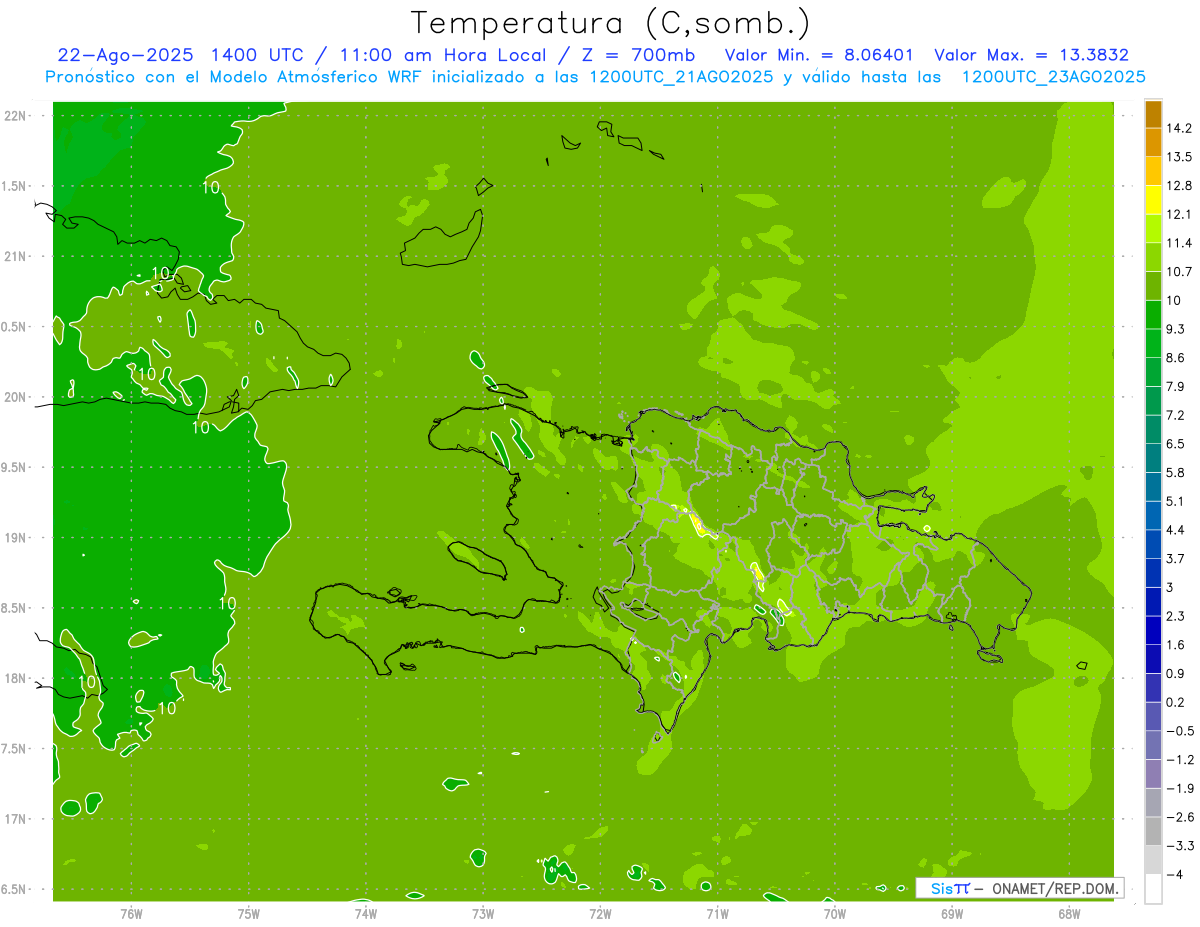The height and width of the screenshot is (927, 1200).
Task: Click the colorbar label "-0.5"
Action: click(1179, 731)
